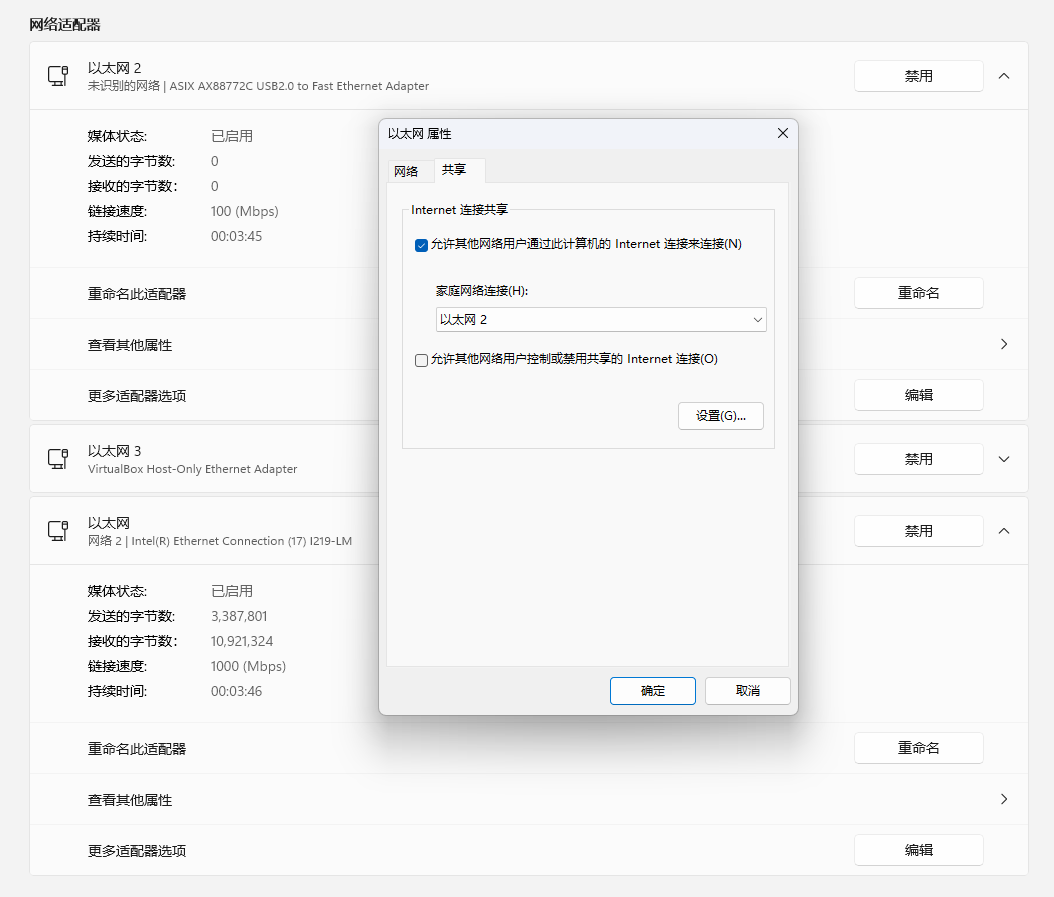Screen dimensions: 1054x897
Task: Click the 取消 button
Action: click(747, 690)
